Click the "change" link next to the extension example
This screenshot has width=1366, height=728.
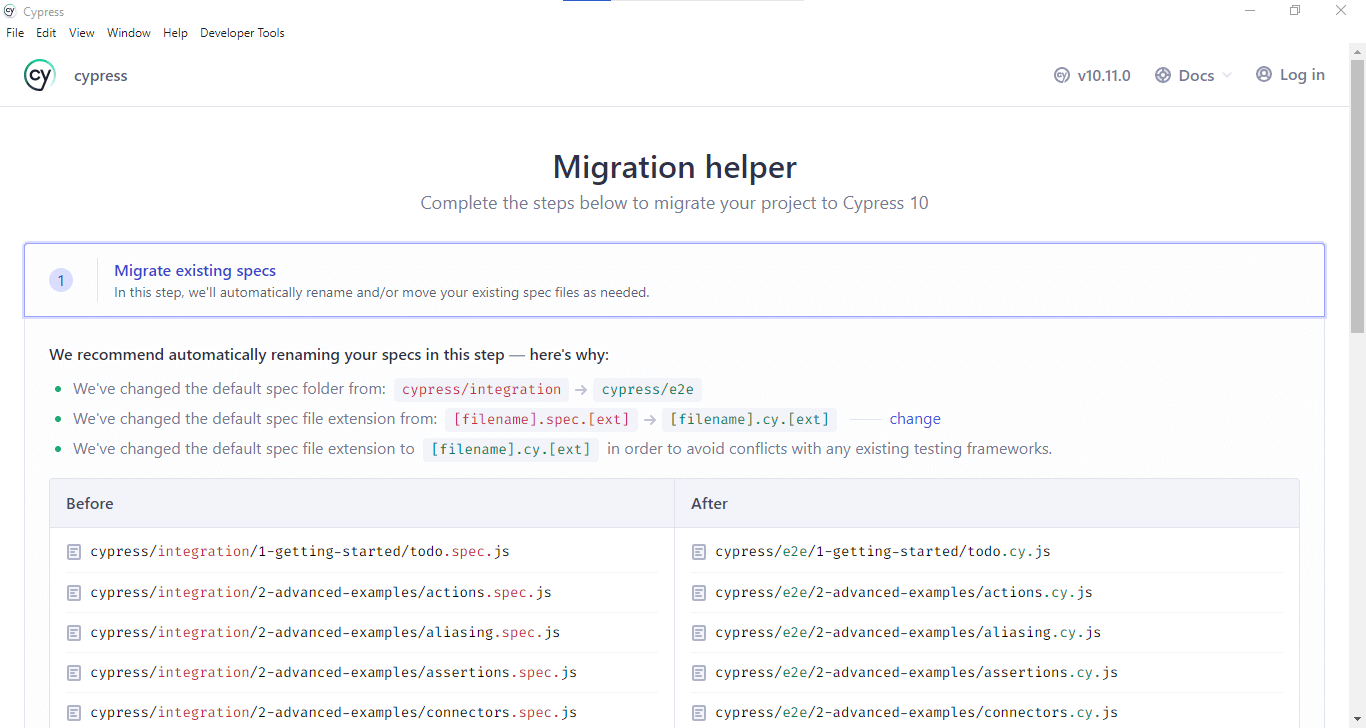[915, 418]
